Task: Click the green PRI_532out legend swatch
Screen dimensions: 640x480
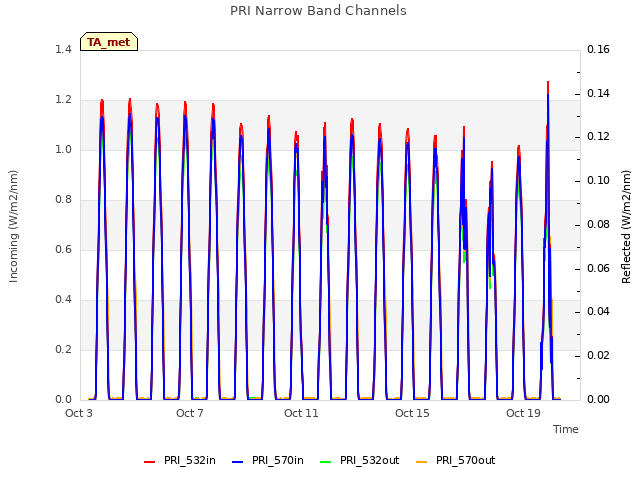Action: tap(326, 462)
